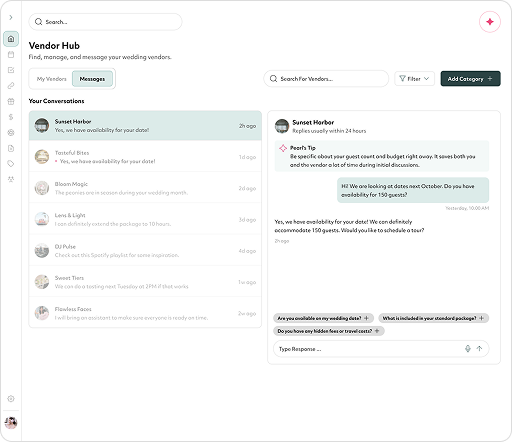This screenshot has width=512, height=442.
Task: Open the settings gear icon in the sidebar
Action: (x=11, y=399)
